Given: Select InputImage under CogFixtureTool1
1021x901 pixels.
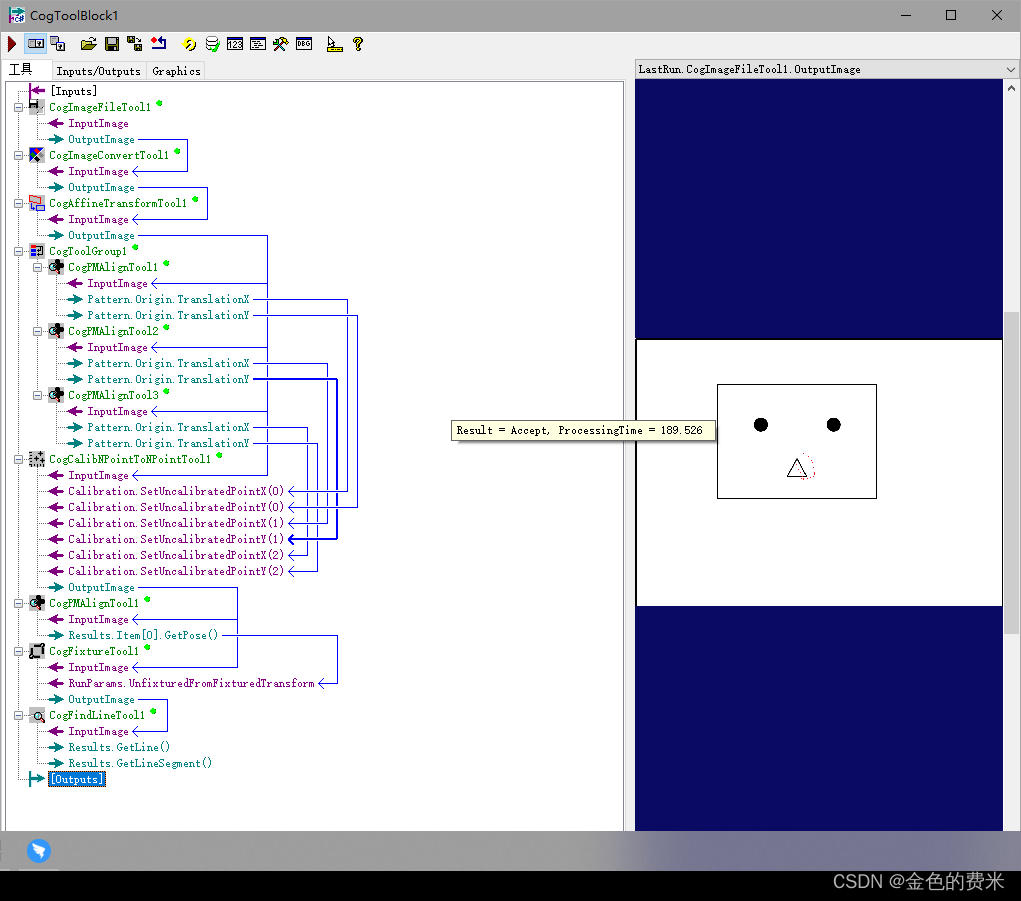Looking at the screenshot, I should pos(98,667).
